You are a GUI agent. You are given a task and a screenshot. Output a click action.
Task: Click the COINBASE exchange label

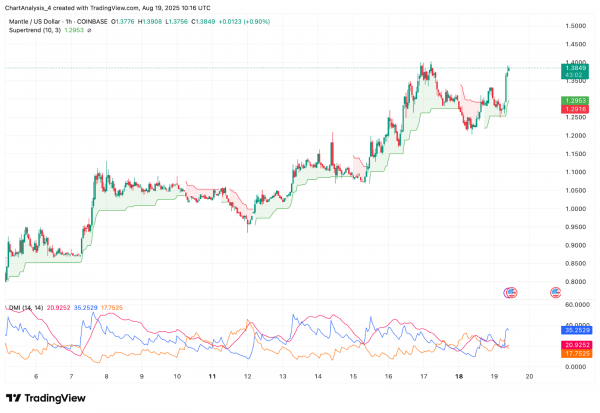pos(92,22)
